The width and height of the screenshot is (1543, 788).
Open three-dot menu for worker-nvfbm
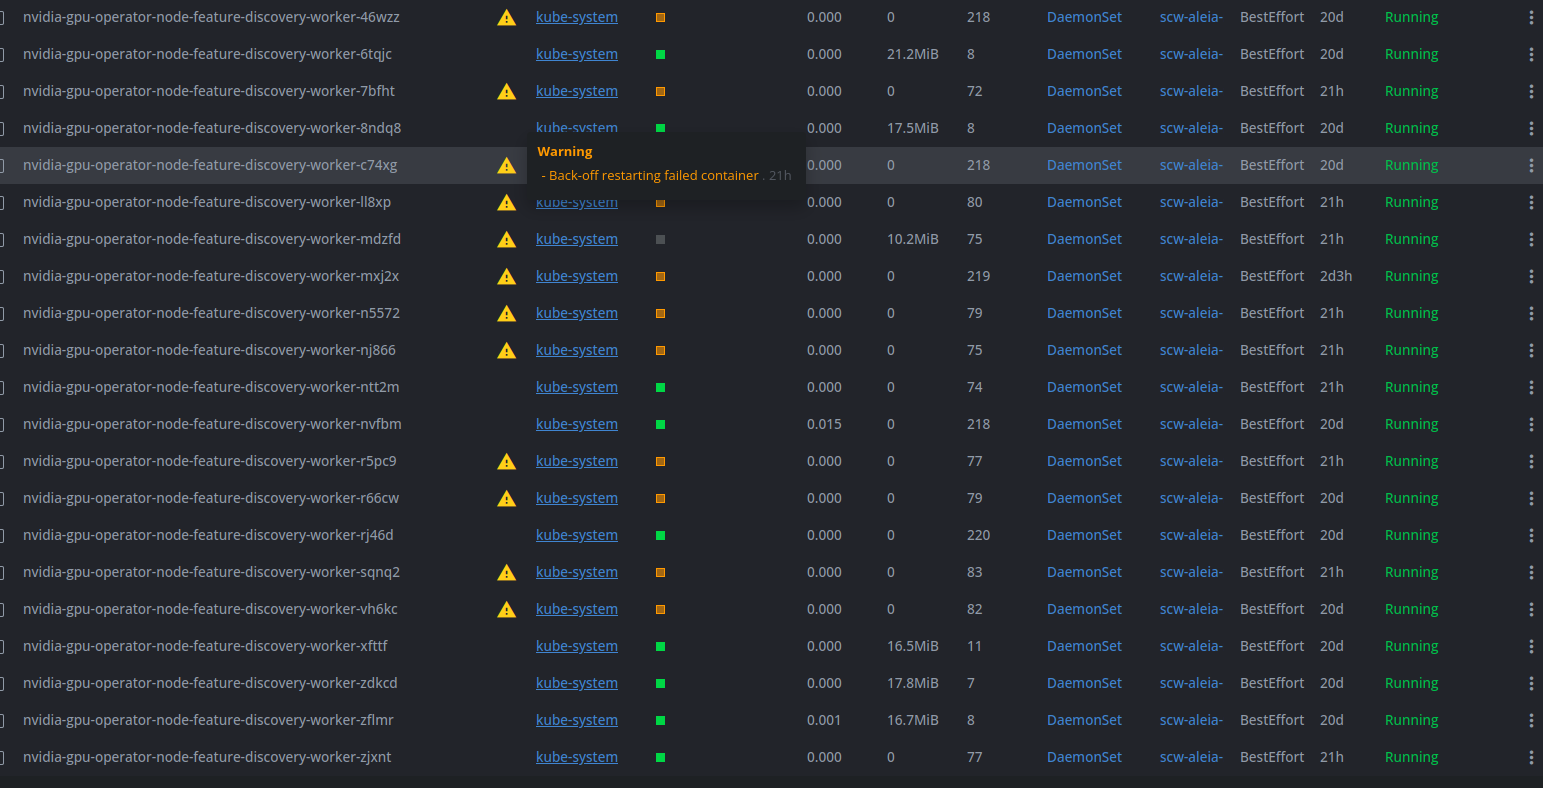click(x=1531, y=424)
